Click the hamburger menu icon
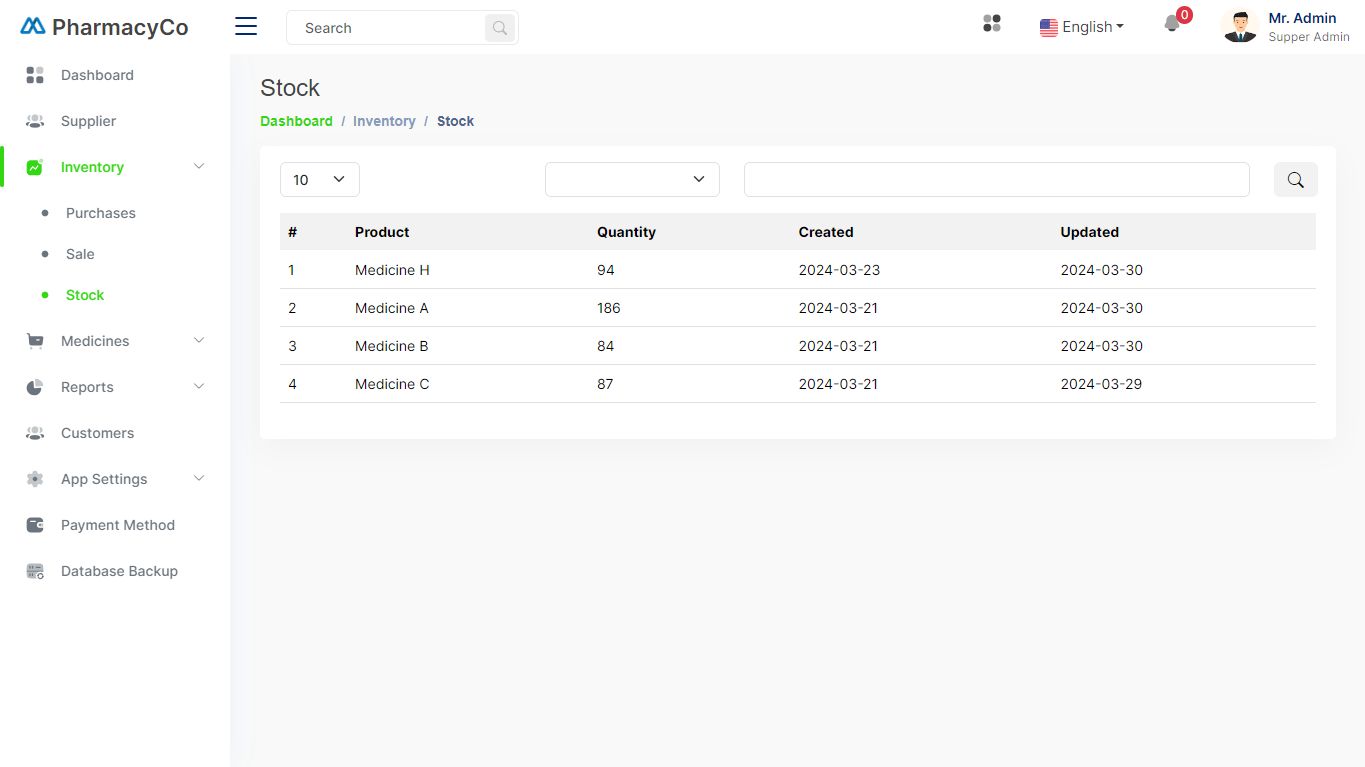The image size is (1365, 767). (246, 27)
